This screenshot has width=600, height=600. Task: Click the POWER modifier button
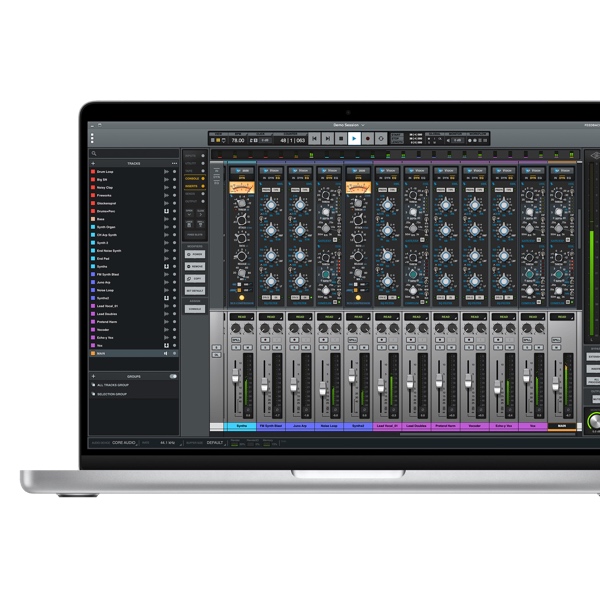[x=195, y=254]
